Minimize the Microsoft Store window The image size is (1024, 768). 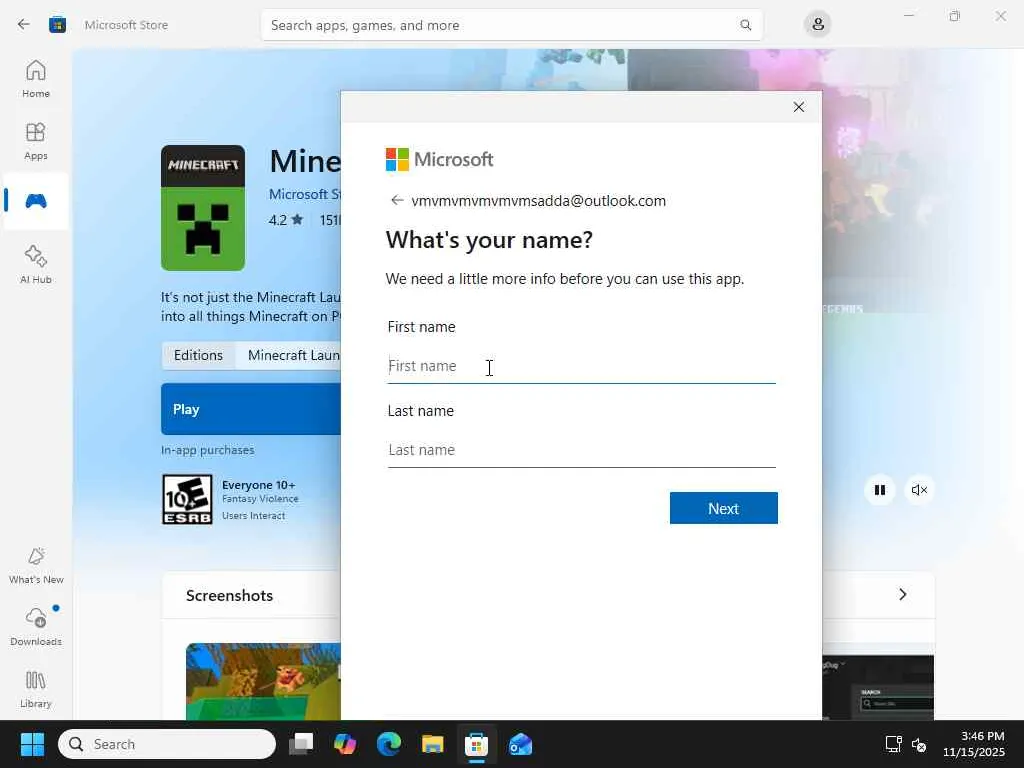[908, 16]
